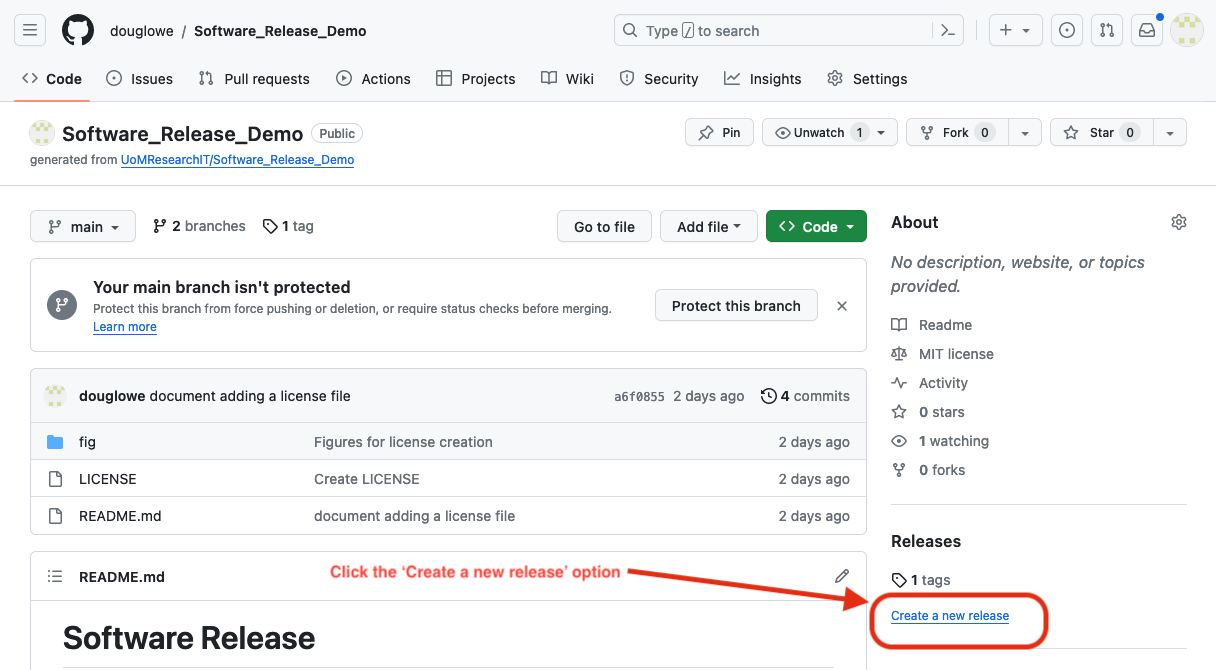1216x670 pixels.
Task: Open About settings gear icon
Action: pos(1179,222)
